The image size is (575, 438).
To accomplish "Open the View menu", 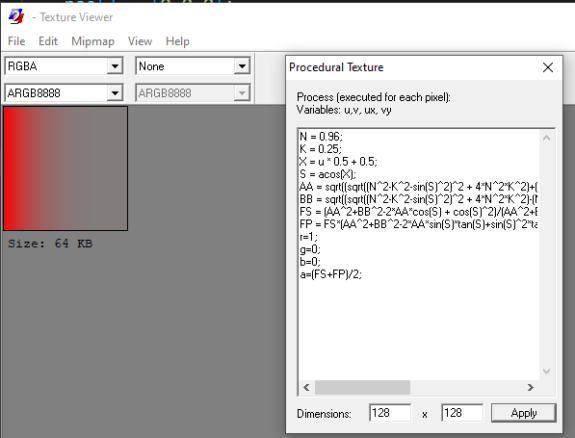I will 140,41.
